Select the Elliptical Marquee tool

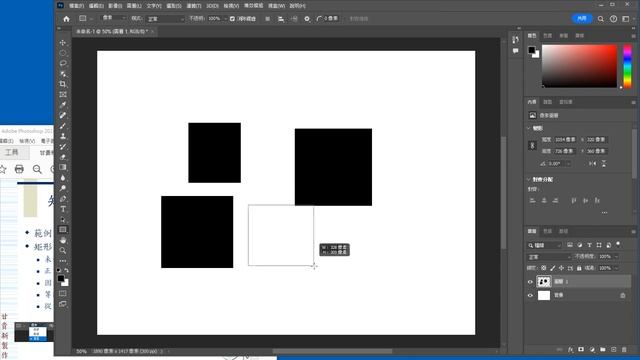pos(62,53)
